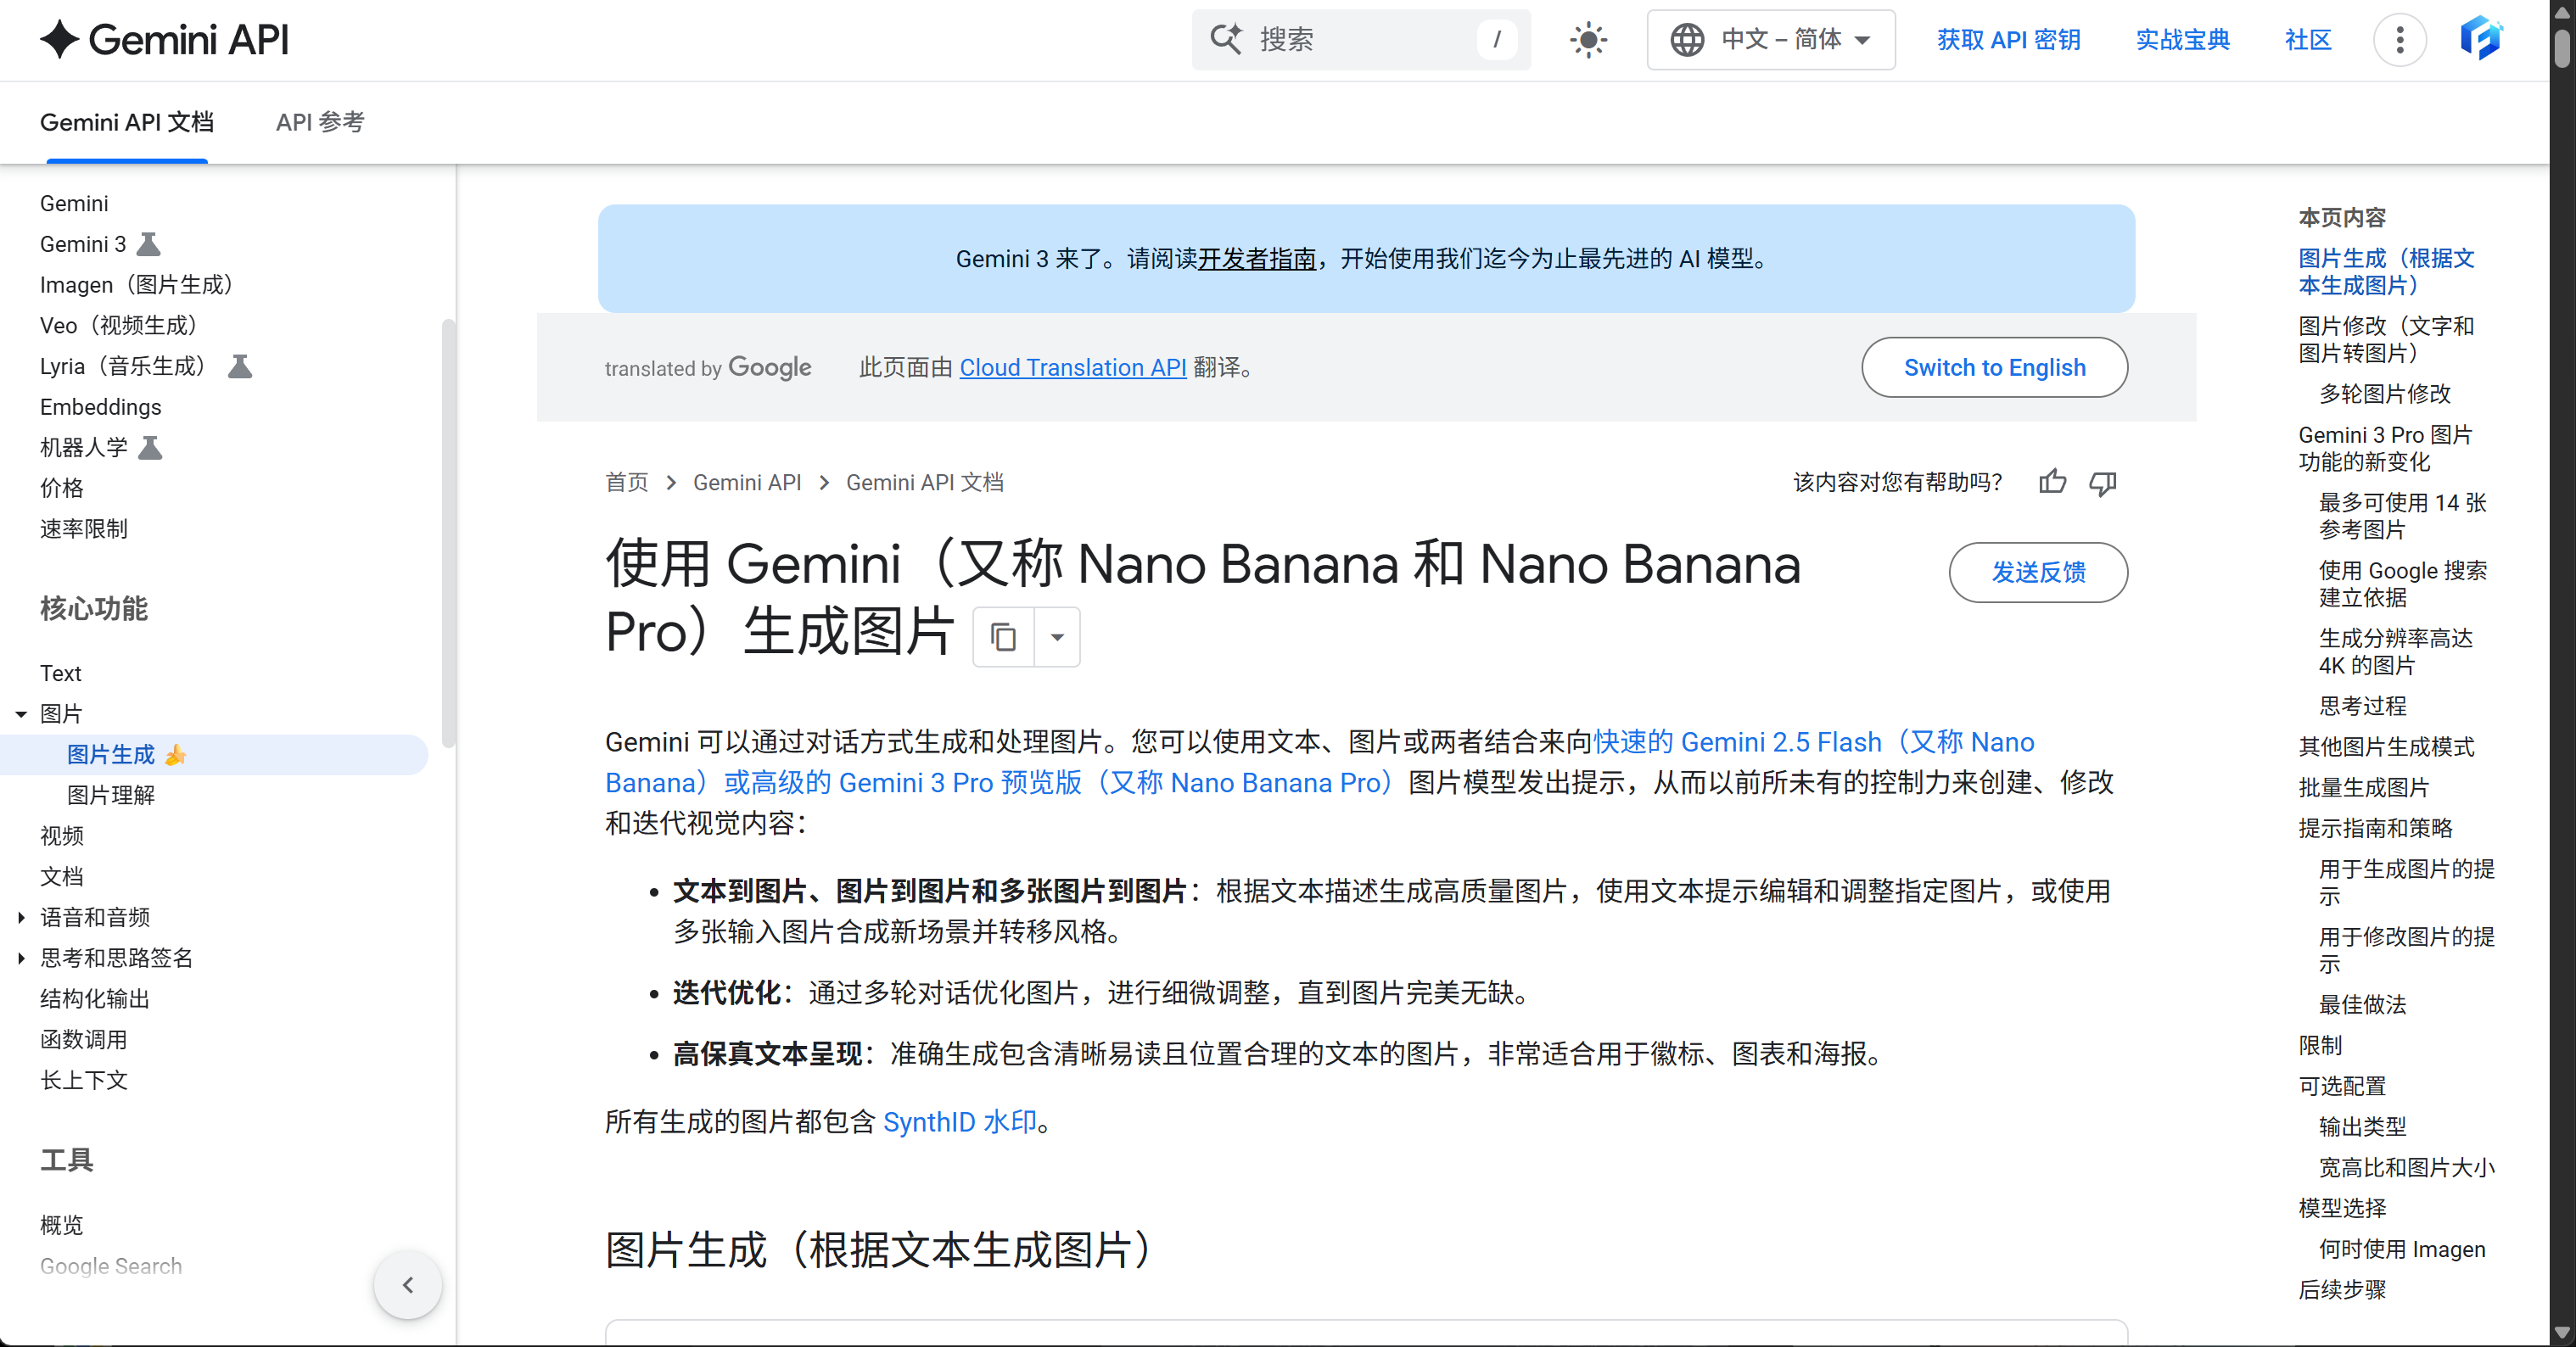Expand the 语音和音频 tree section
2576x1347 pixels.
click(x=21, y=917)
